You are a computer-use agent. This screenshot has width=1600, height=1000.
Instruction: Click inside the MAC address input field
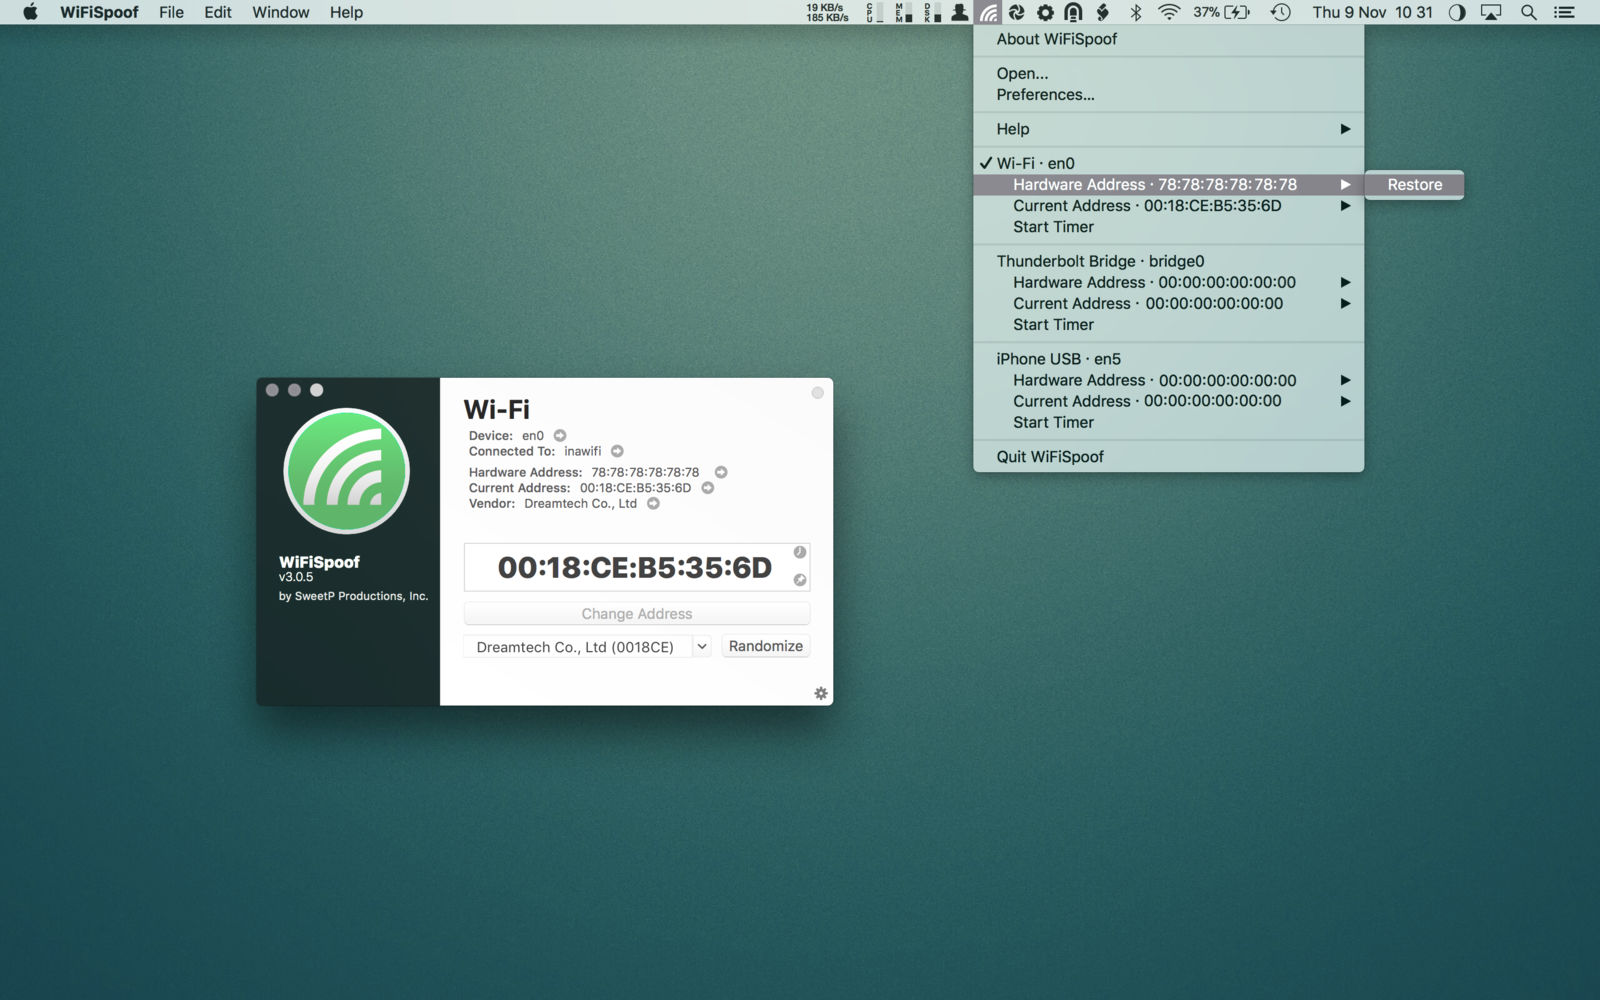pyautogui.click(x=636, y=566)
